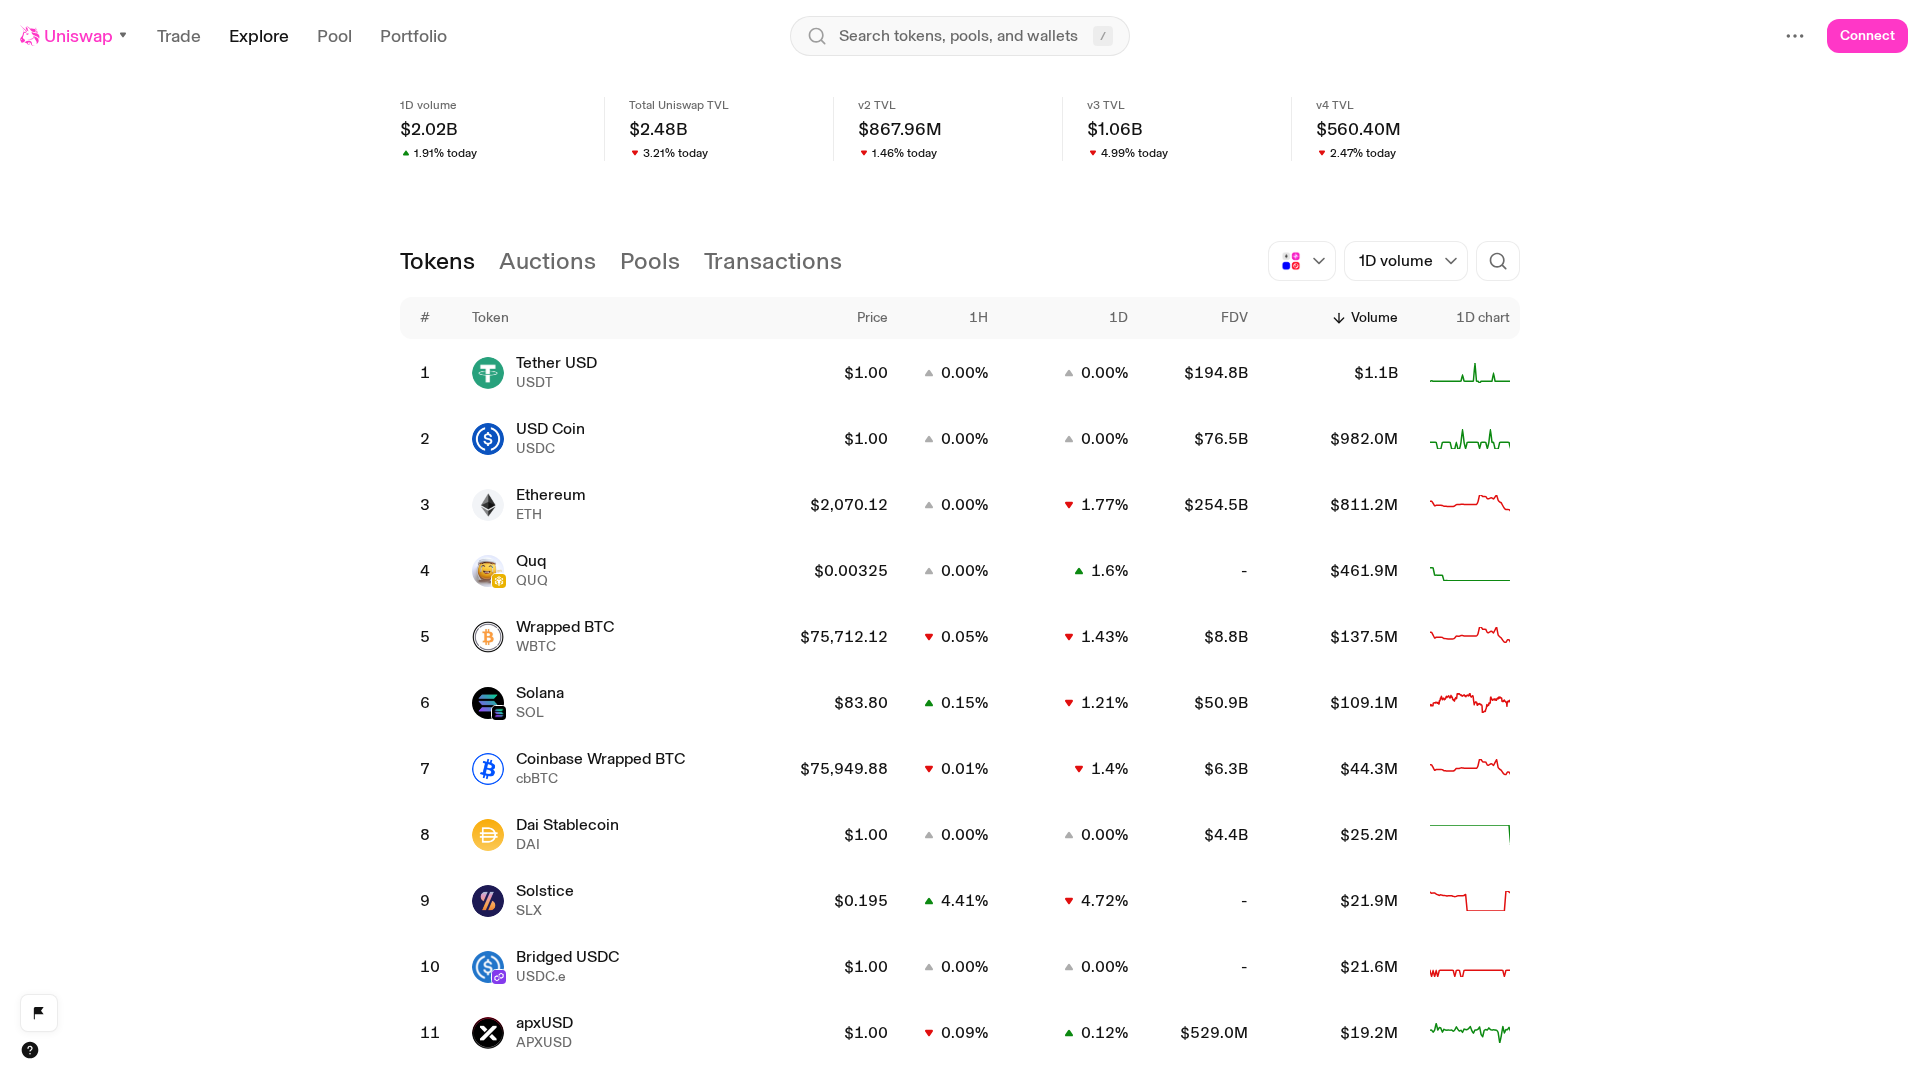
Task: Click the Ethereum token icon
Action: pyautogui.click(x=488, y=505)
